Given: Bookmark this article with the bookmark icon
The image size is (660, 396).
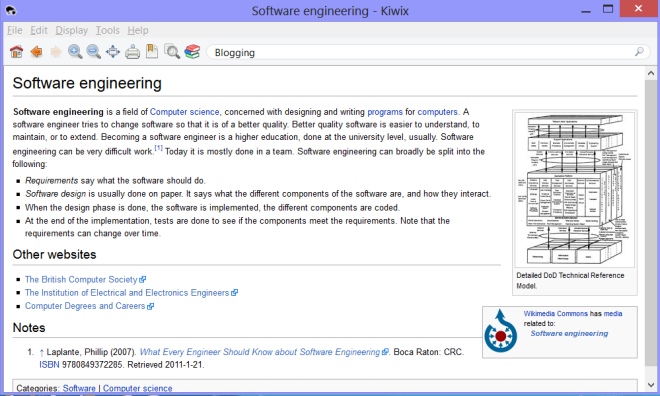Looking at the screenshot, I should 152,51.
